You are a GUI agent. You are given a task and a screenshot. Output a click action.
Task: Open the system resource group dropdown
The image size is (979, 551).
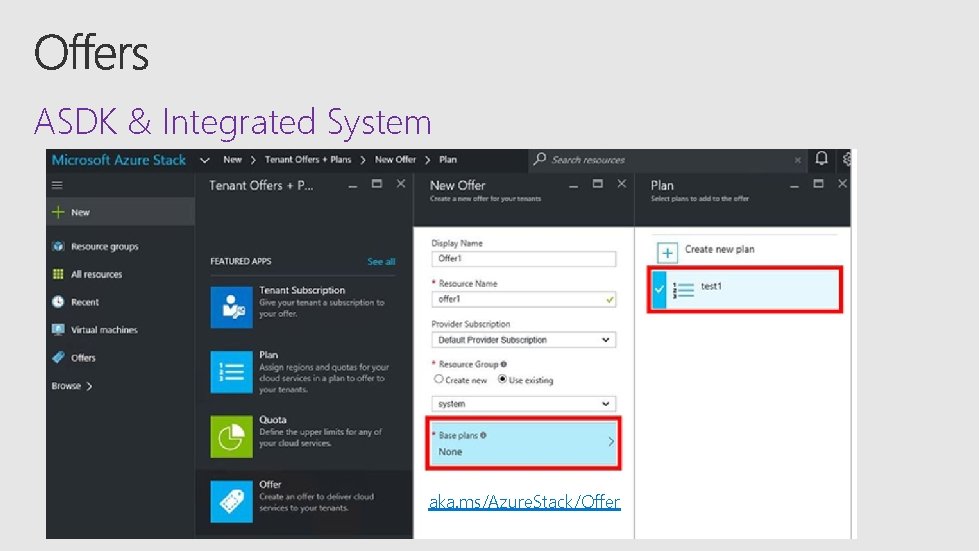[x=523, y=404]
